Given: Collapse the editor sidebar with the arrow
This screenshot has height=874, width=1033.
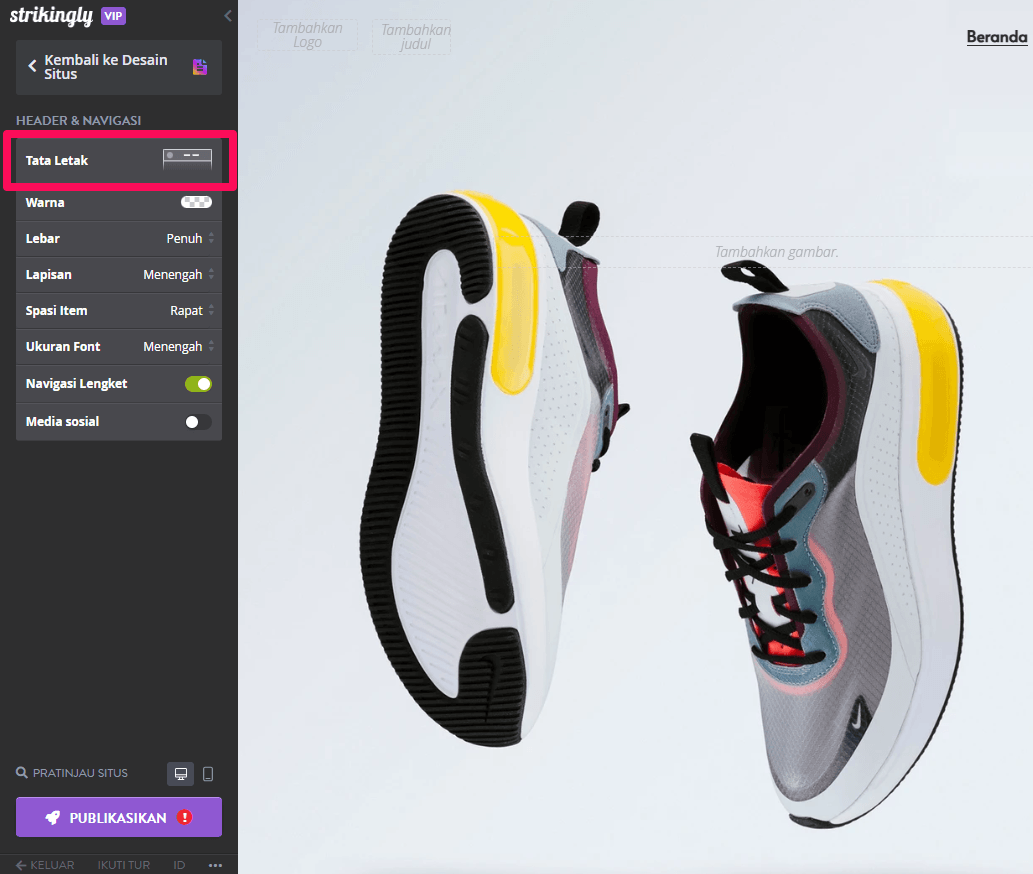Looking at the screenshot, I should click(228, 16).
